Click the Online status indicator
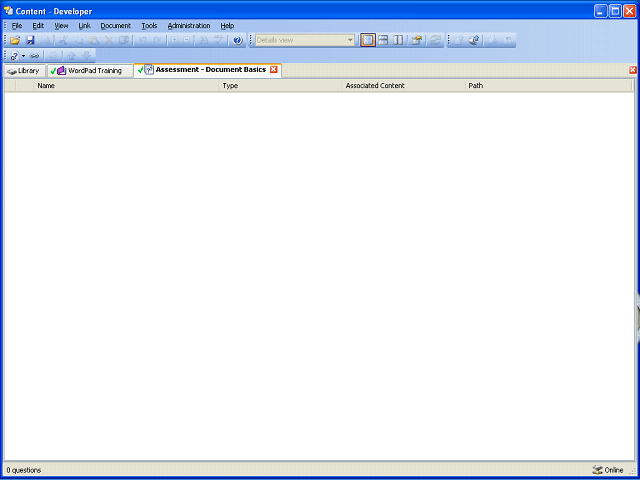 click(x=607, y=470)
